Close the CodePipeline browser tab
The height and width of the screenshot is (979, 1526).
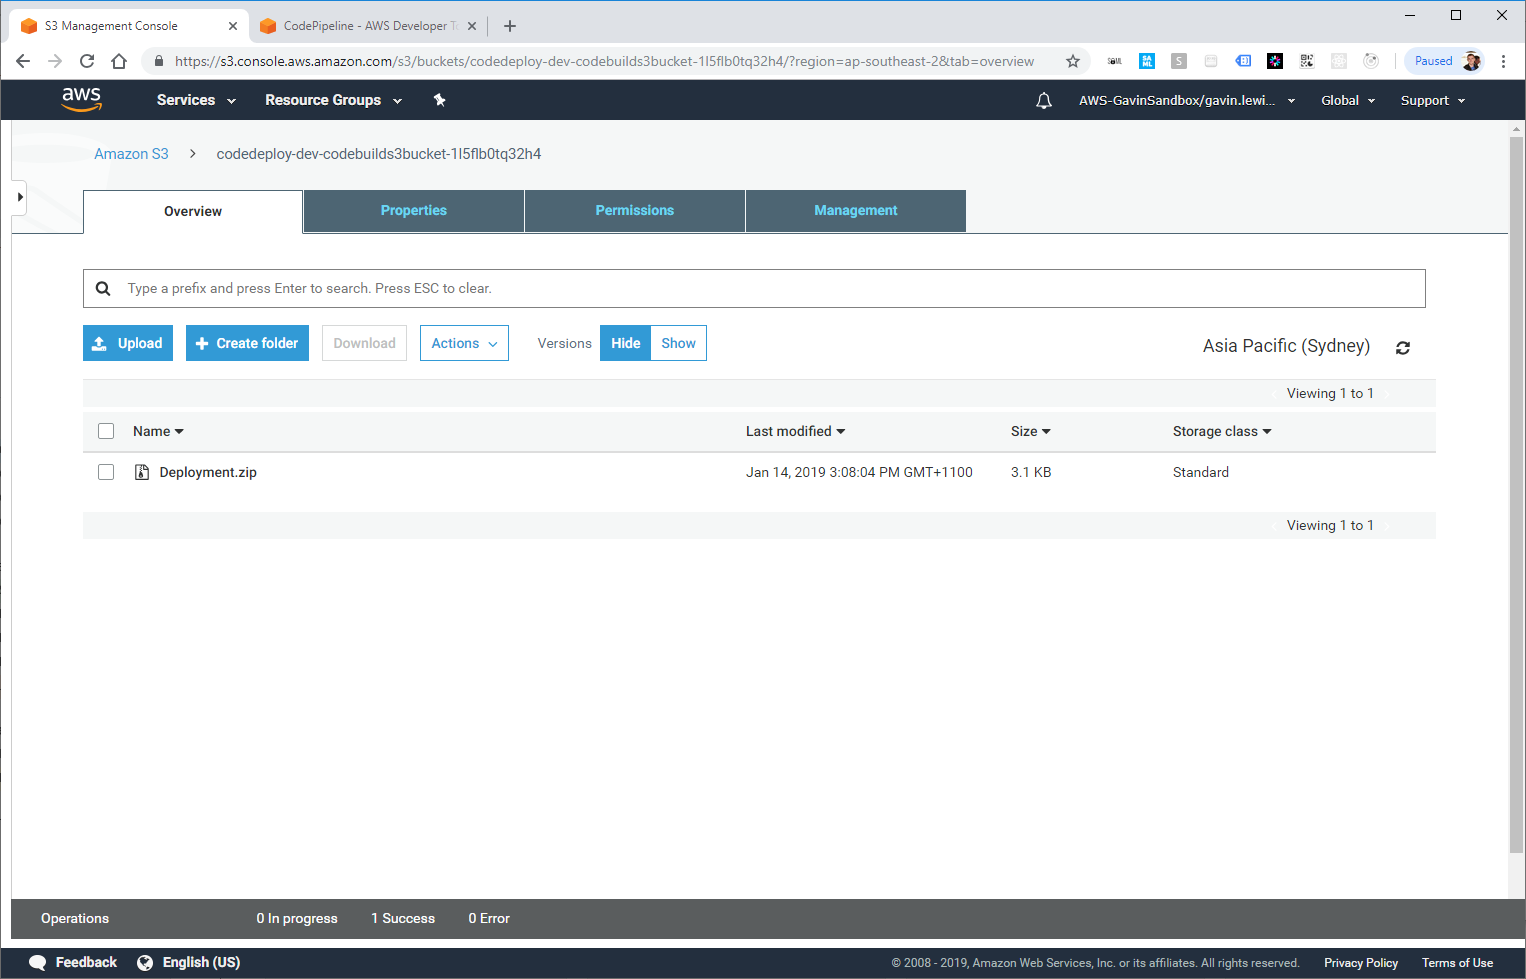(x=472, y=26)
